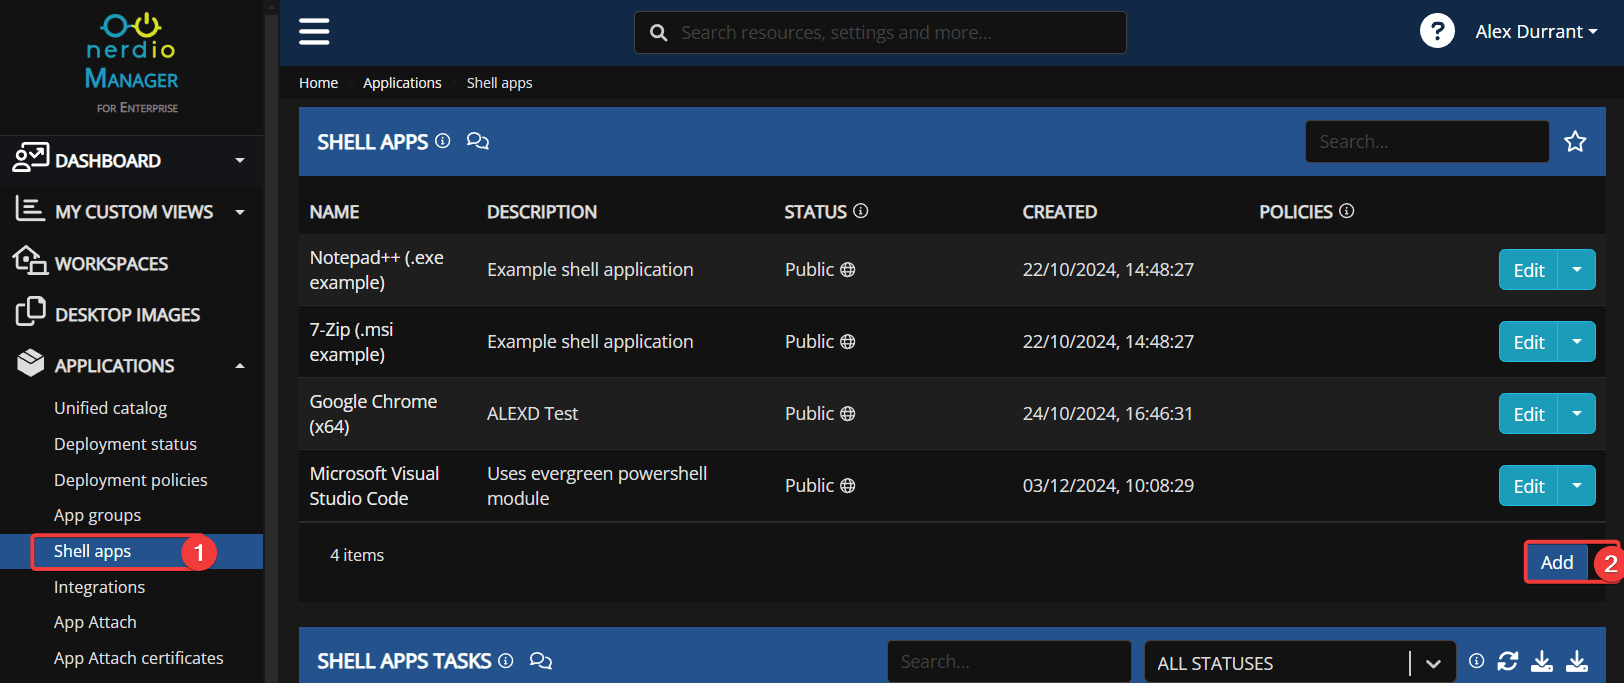
Task: Show the Status column info tooltip
Action: 861,211
